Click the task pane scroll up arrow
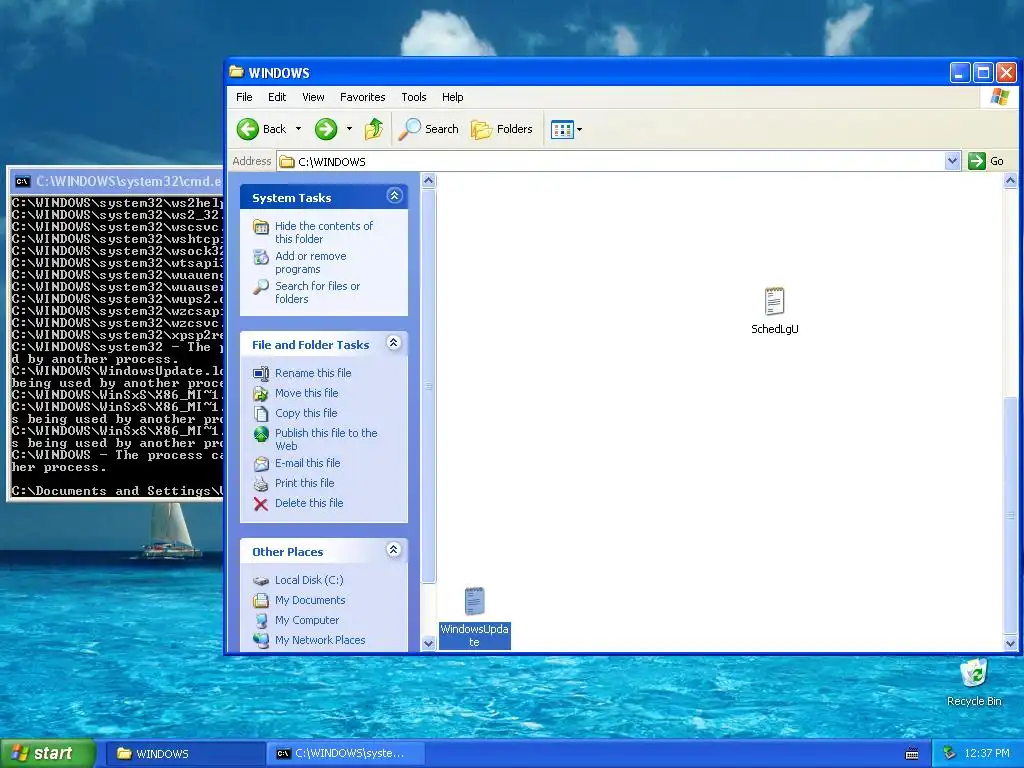1024x768 pixels. click(428, 181)
